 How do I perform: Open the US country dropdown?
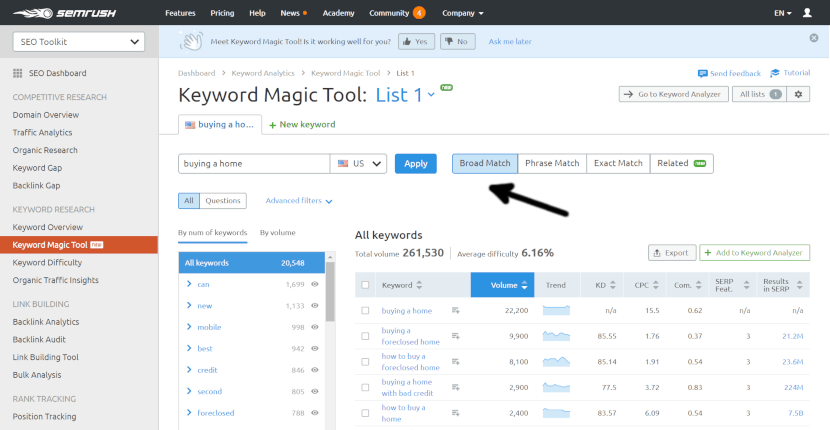point(358,164)
